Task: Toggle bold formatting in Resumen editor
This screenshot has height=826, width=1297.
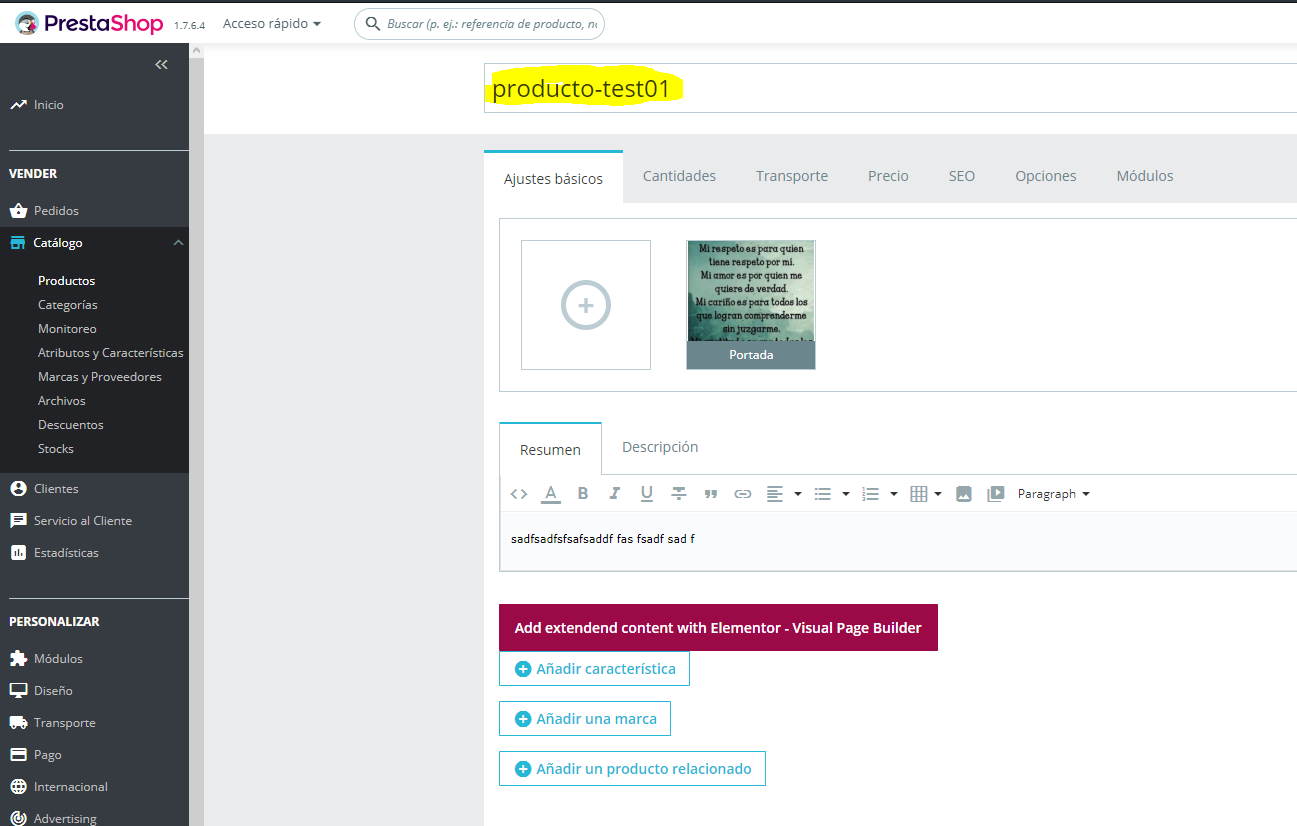Action: pyautogui.click(x=583, y=494)
